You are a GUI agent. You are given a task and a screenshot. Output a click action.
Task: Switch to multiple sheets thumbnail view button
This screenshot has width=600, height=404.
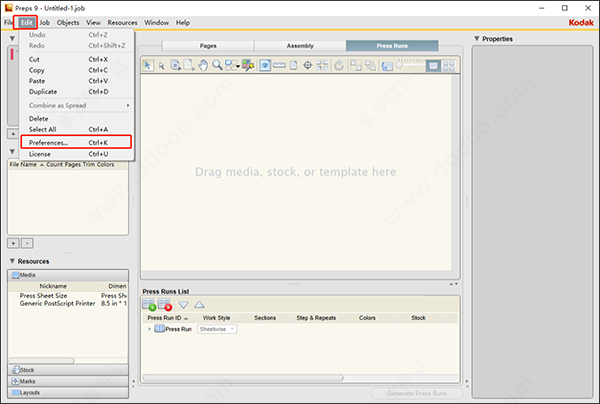tap(448, 66)
